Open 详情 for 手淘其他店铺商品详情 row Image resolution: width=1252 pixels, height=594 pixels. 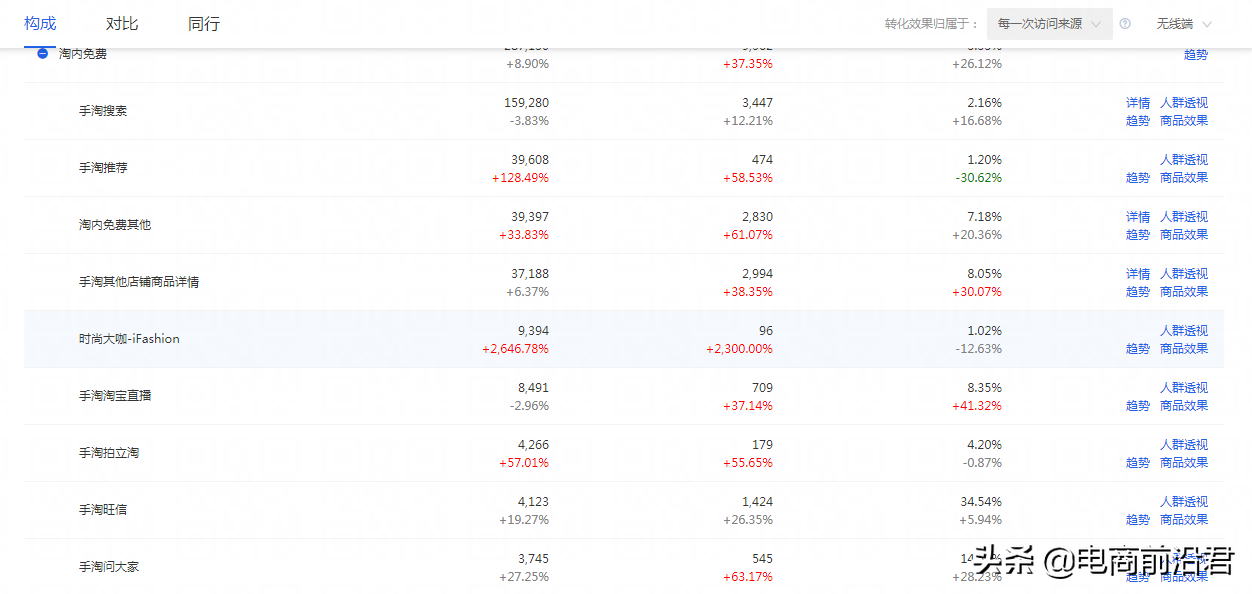[1138, 274]
